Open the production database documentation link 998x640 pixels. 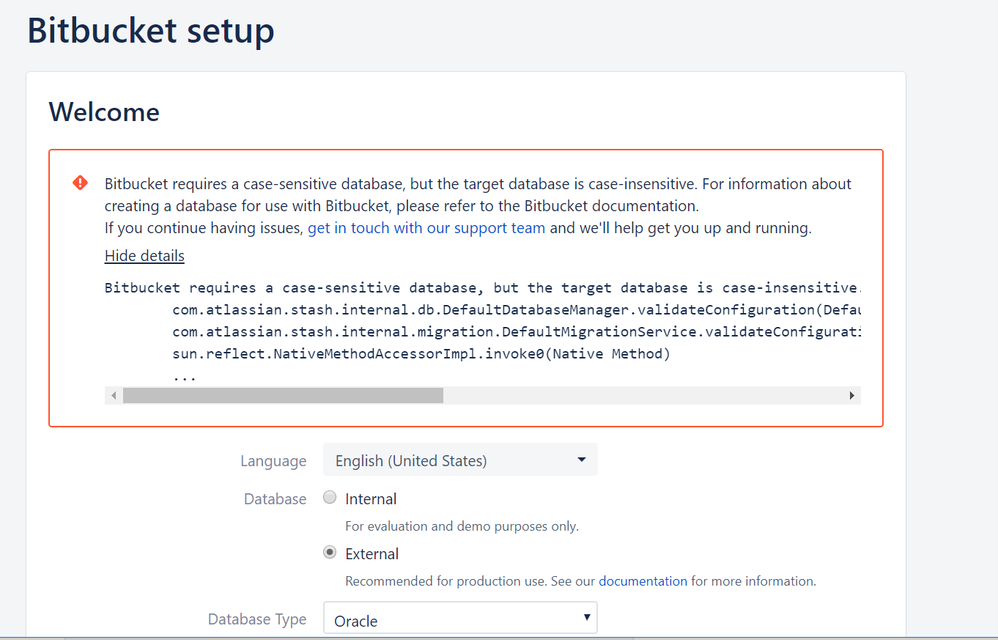coord(643,581)
